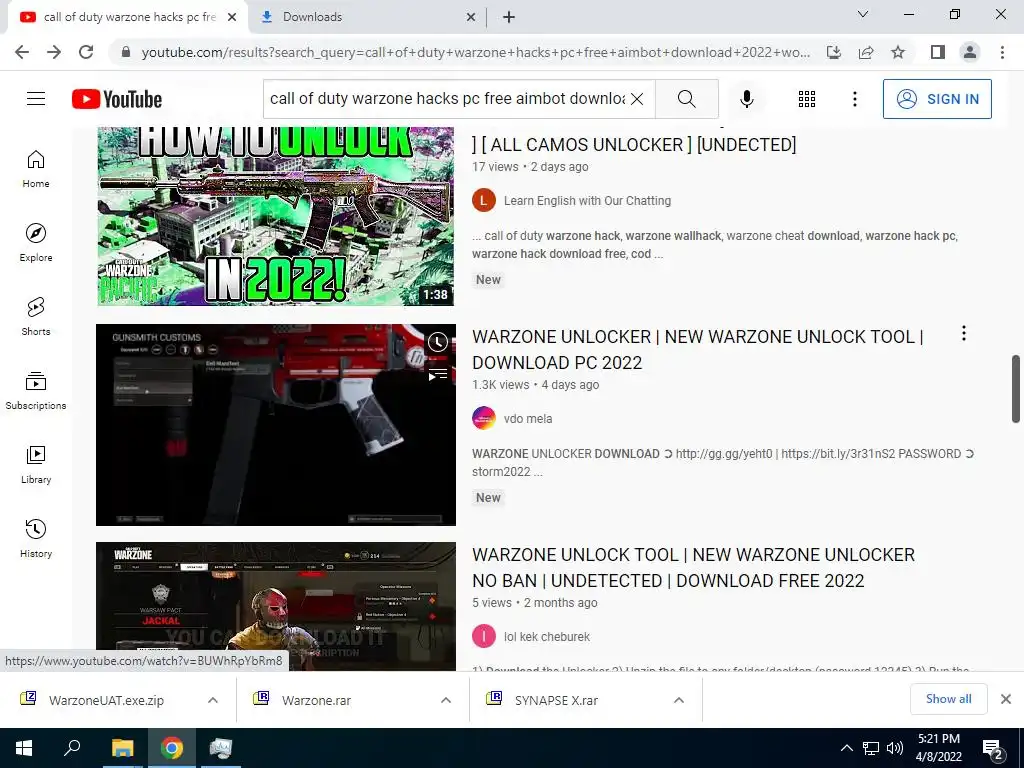
Task: Open vdo mela channel name
Action: (x=528, y=419)
